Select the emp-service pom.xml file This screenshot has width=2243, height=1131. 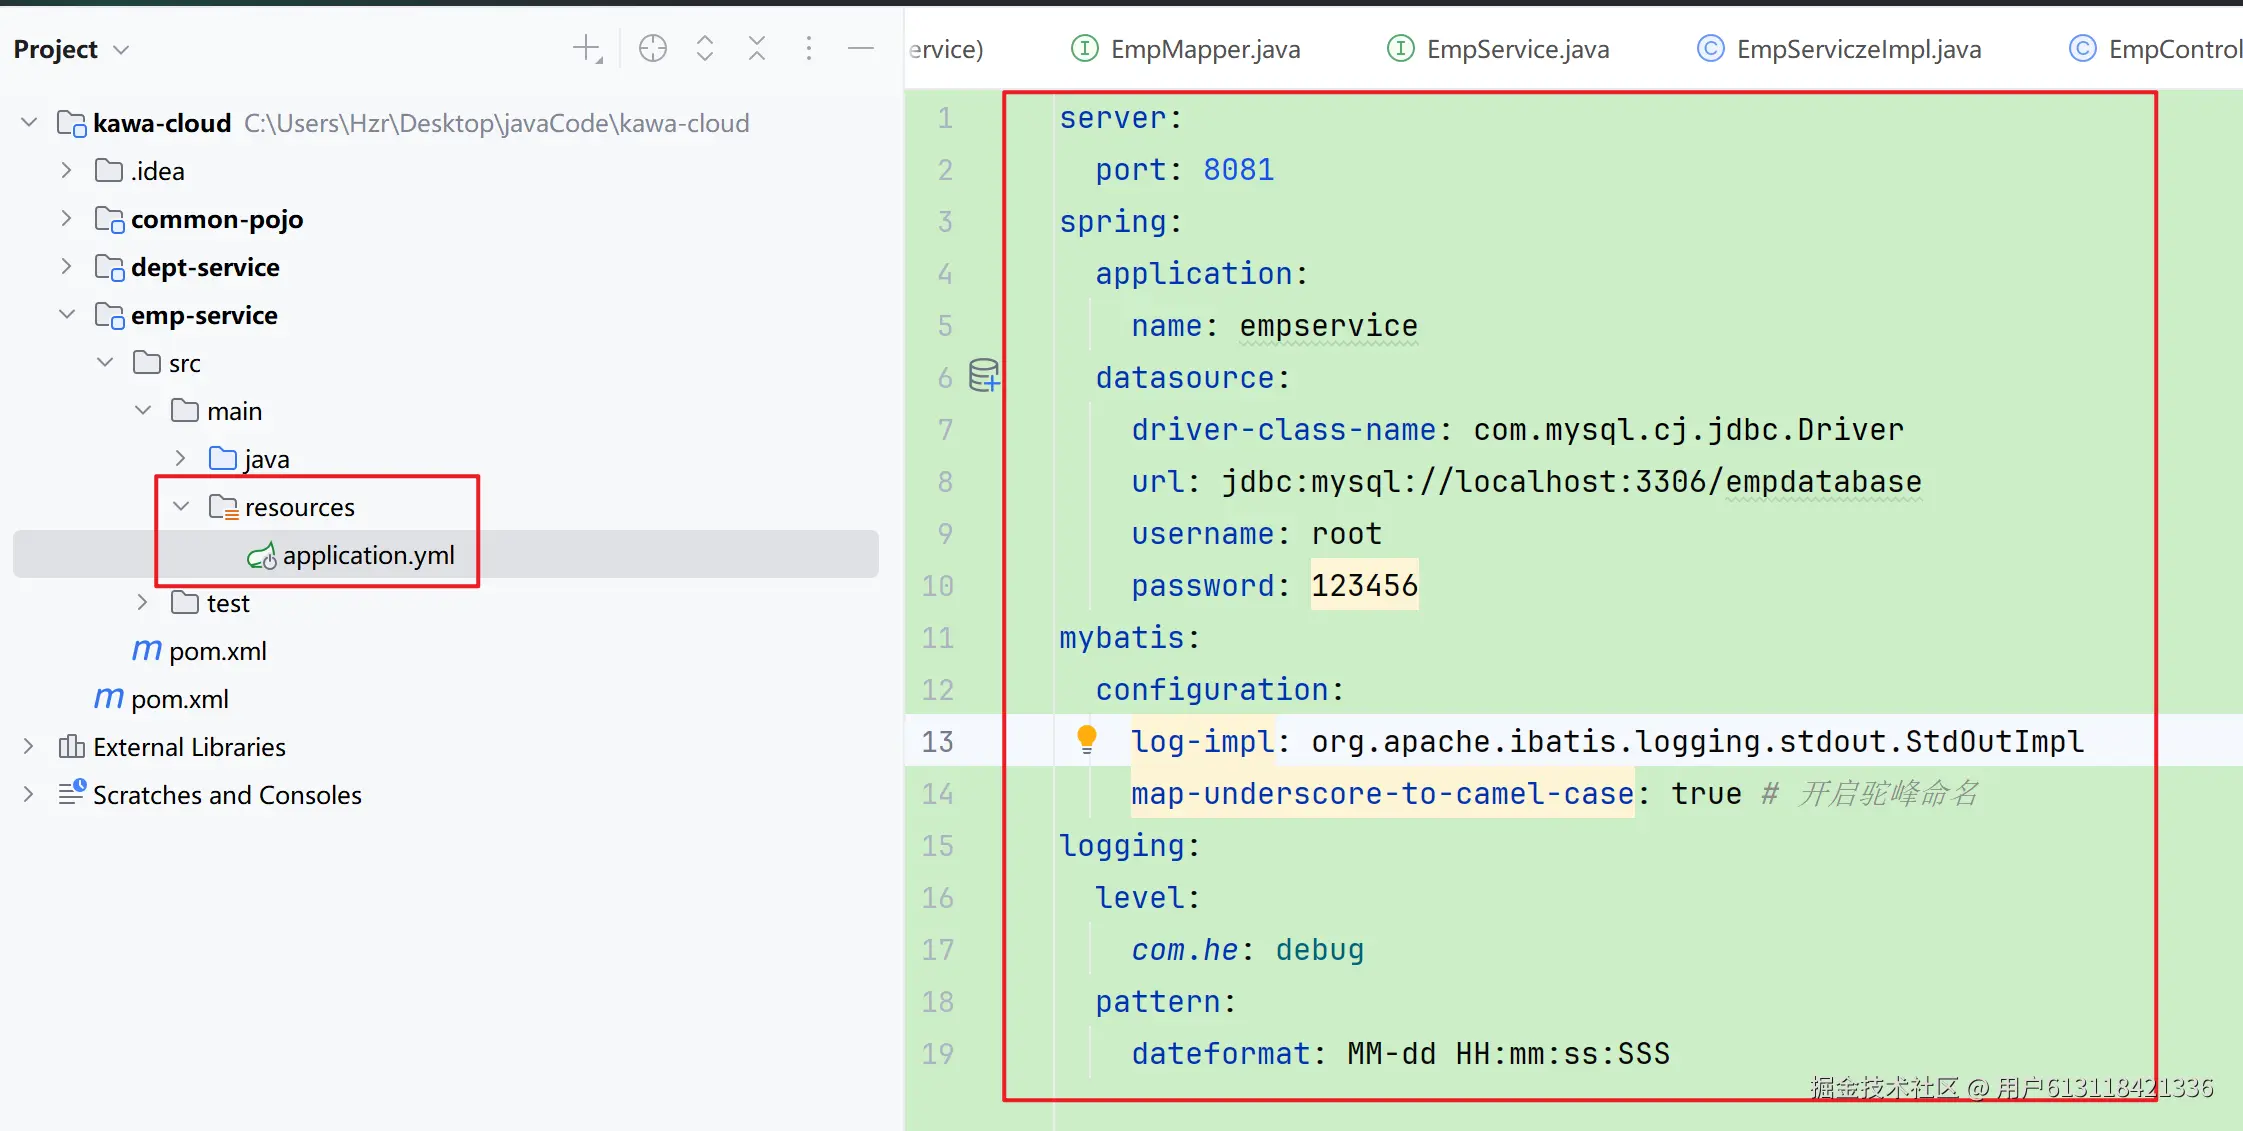point(217,651)
